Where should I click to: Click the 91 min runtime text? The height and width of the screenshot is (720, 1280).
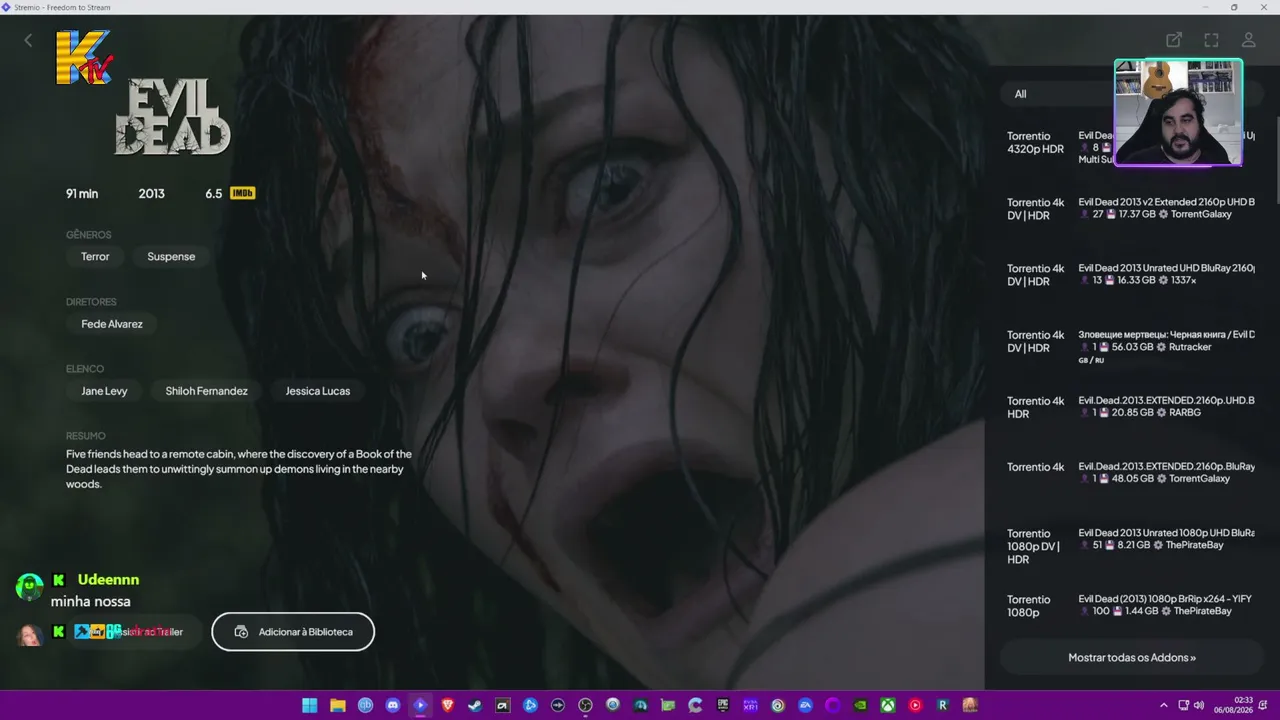(x=82, y=193)
